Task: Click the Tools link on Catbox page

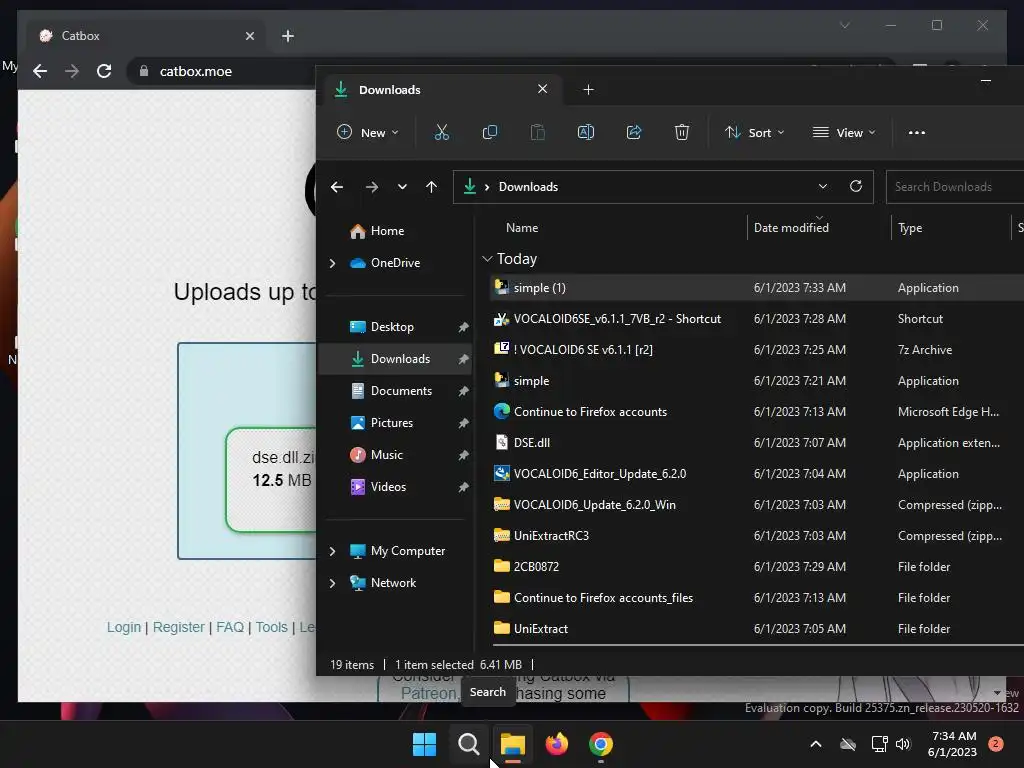Action: [x=272, y=628]
